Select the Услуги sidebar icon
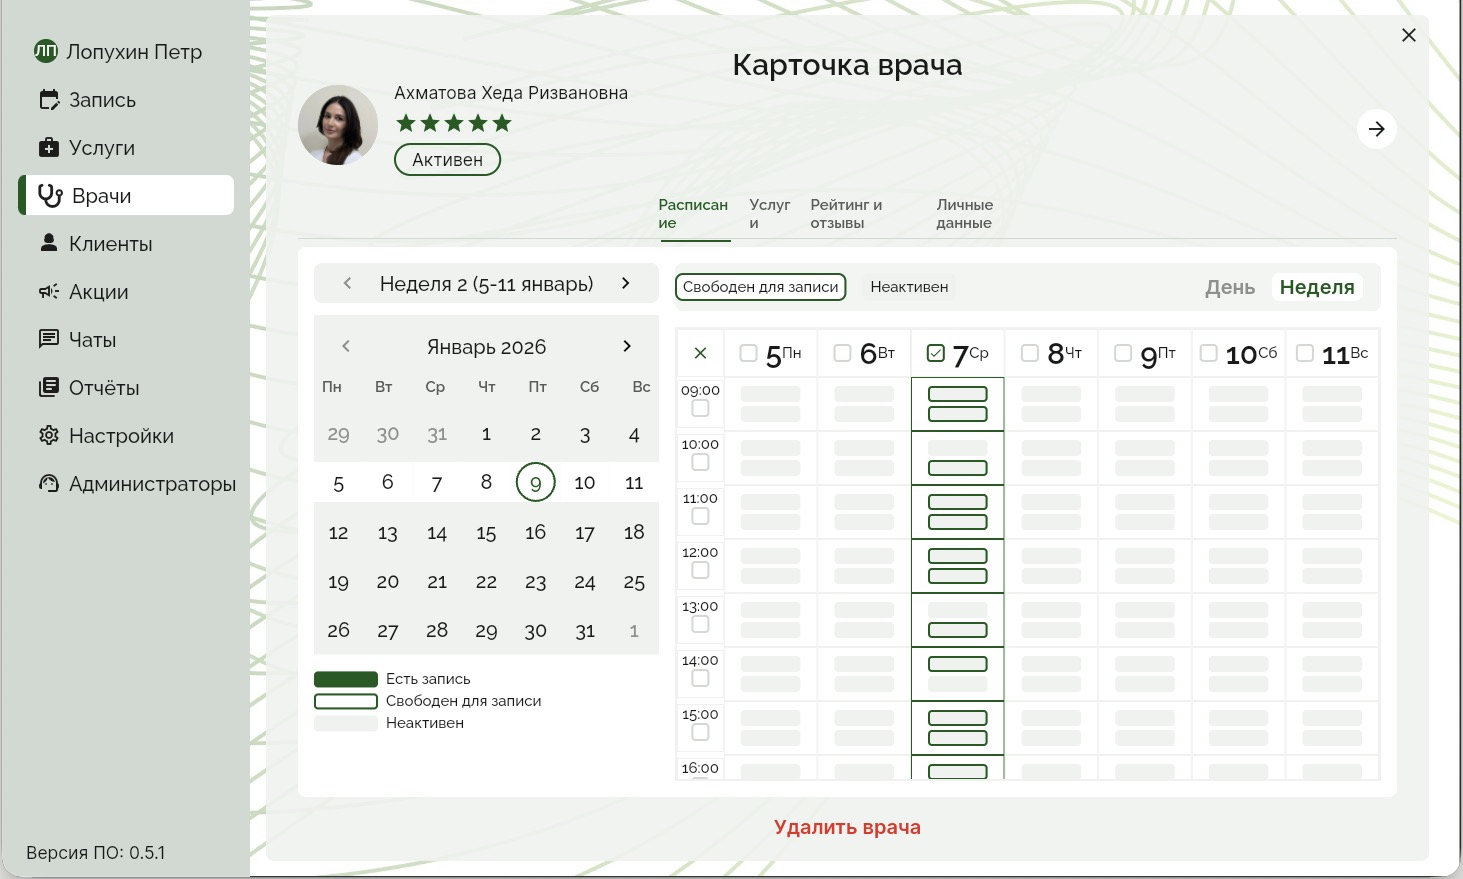The width and height of the screenshot is (1463, 879). point(49,147)
